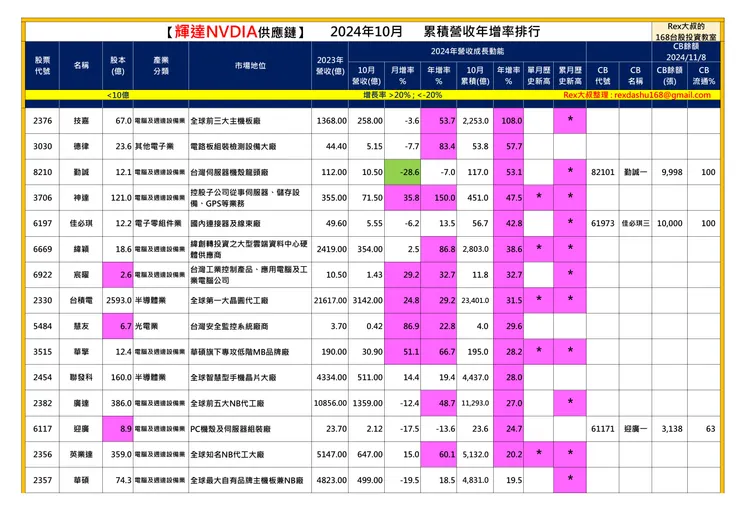Click cumulative annual rate 19.5

coord(509,480)
